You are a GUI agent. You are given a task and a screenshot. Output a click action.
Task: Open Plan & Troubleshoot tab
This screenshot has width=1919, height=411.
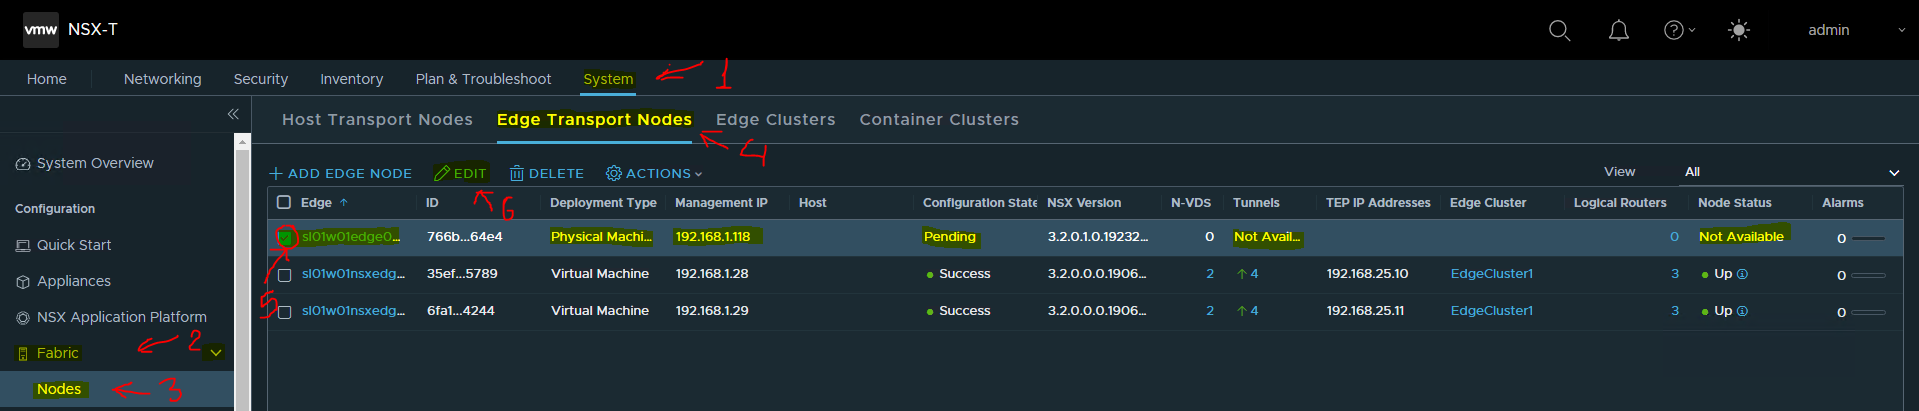(x=483, y=79)
